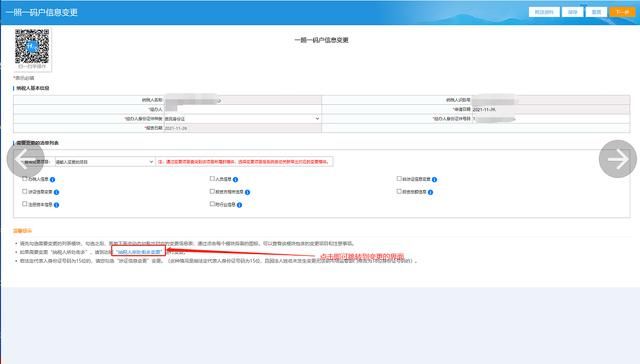Click the info icon beside 注册资本信息
The image size is (640, 364).
coord(56,205)
